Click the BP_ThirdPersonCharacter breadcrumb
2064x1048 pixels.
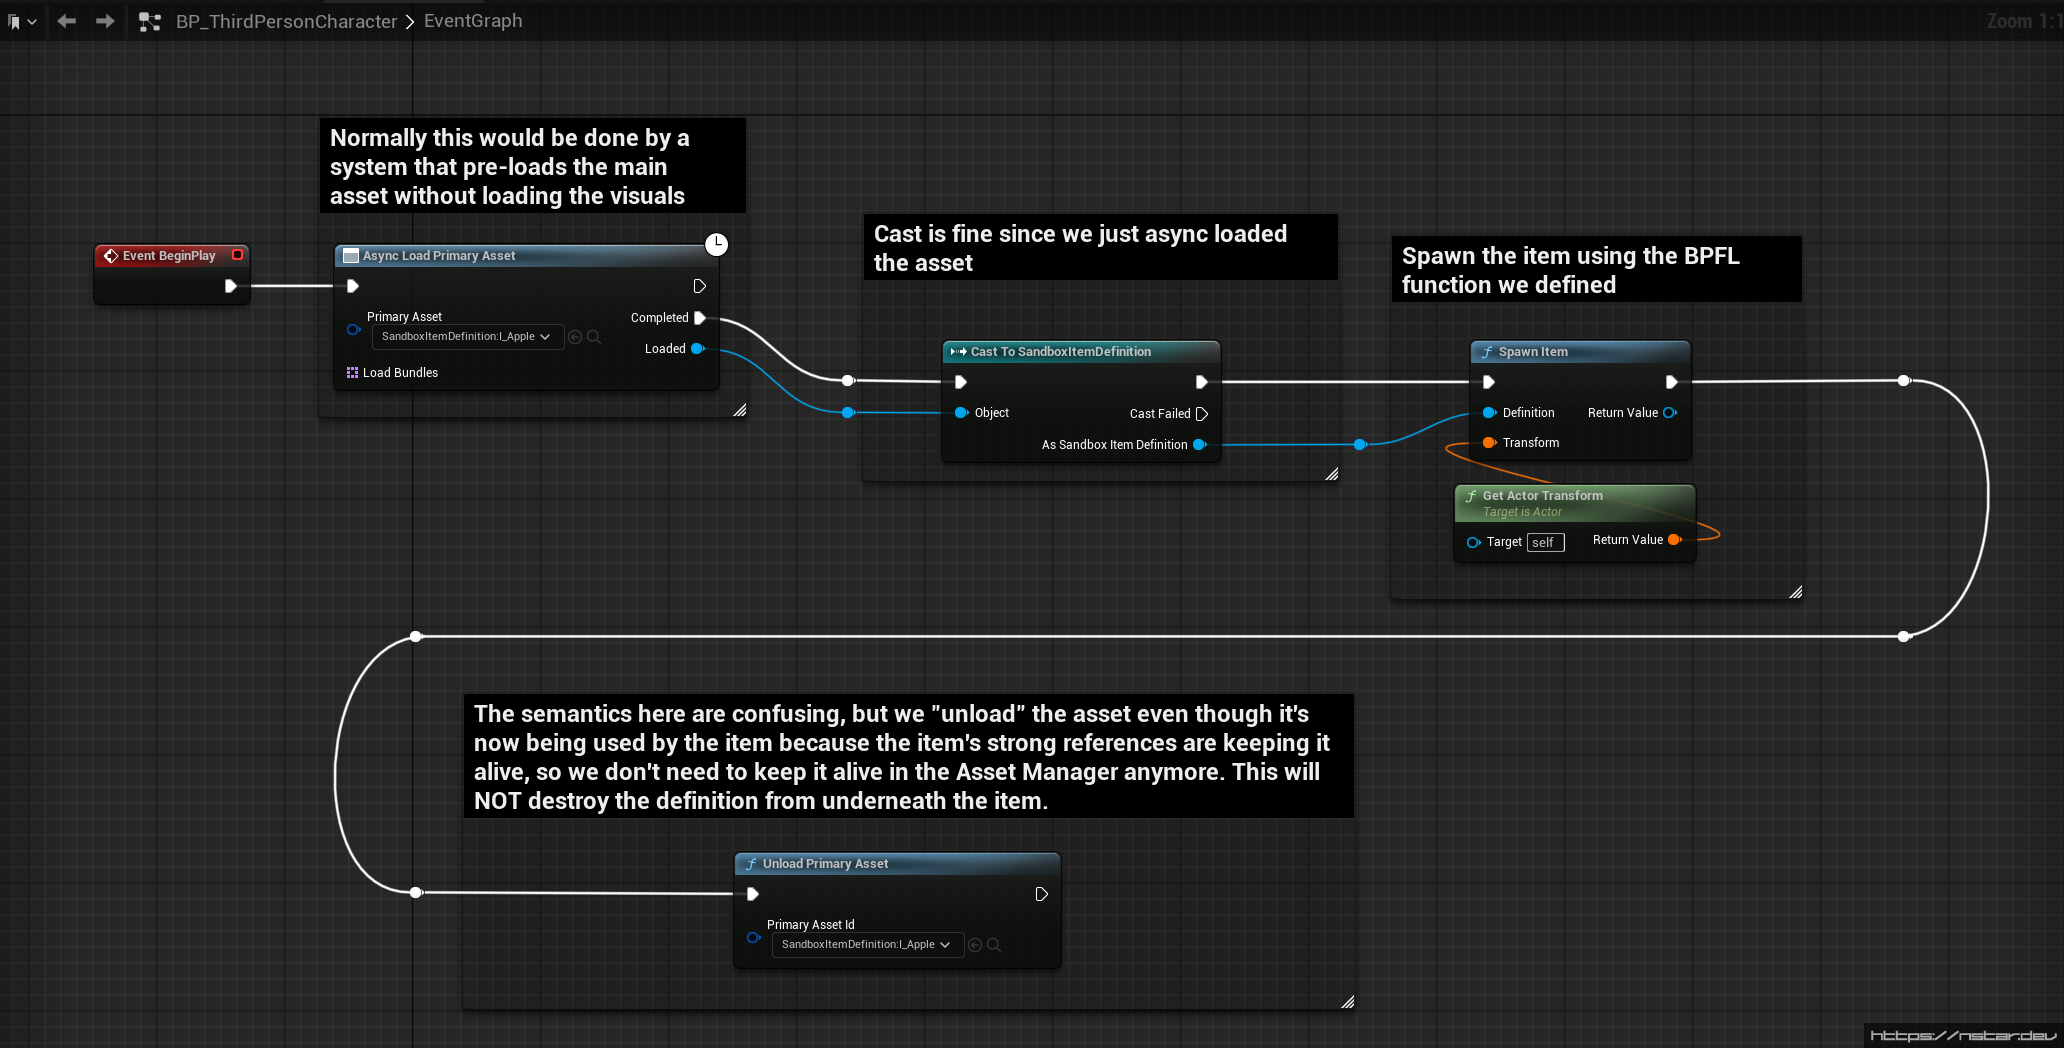[286, 21]
